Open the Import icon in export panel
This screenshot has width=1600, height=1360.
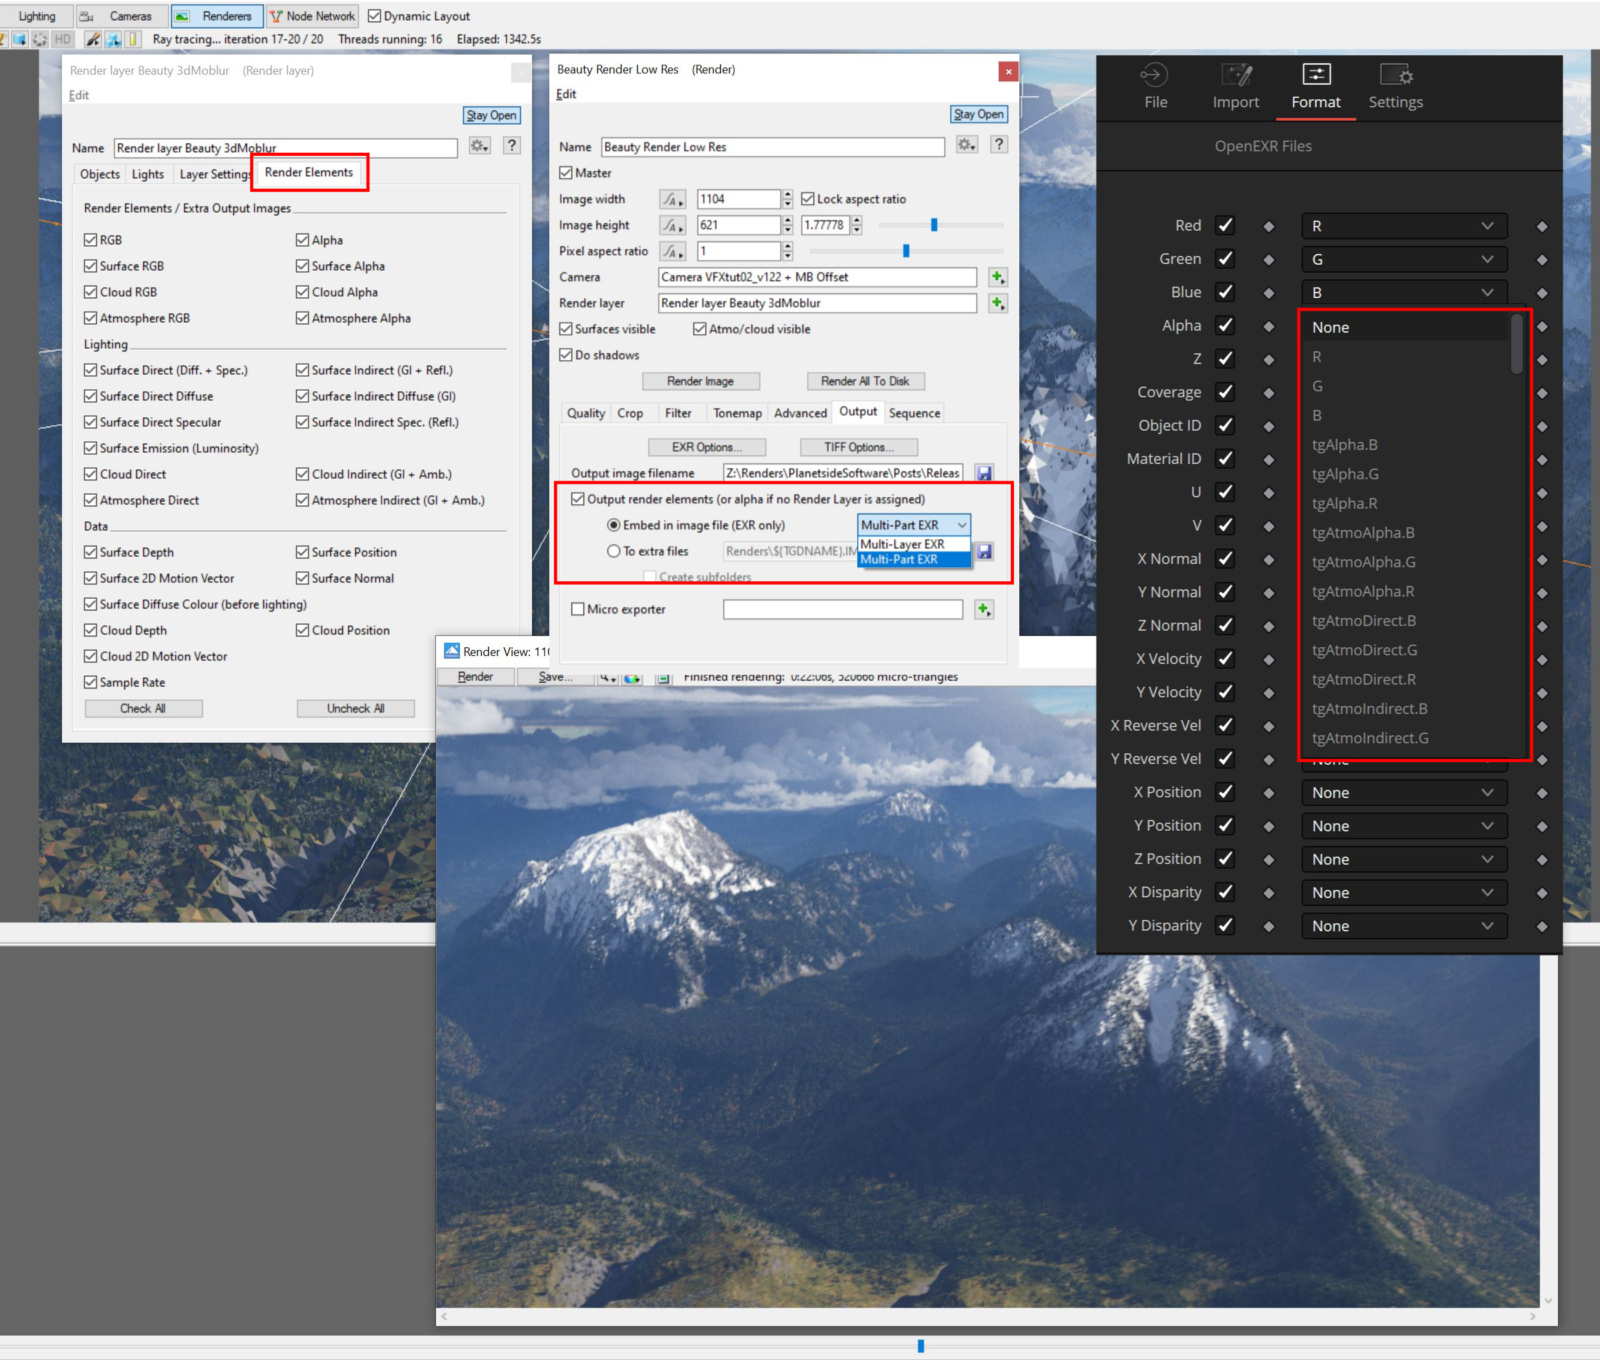(x=1236, y=75)
